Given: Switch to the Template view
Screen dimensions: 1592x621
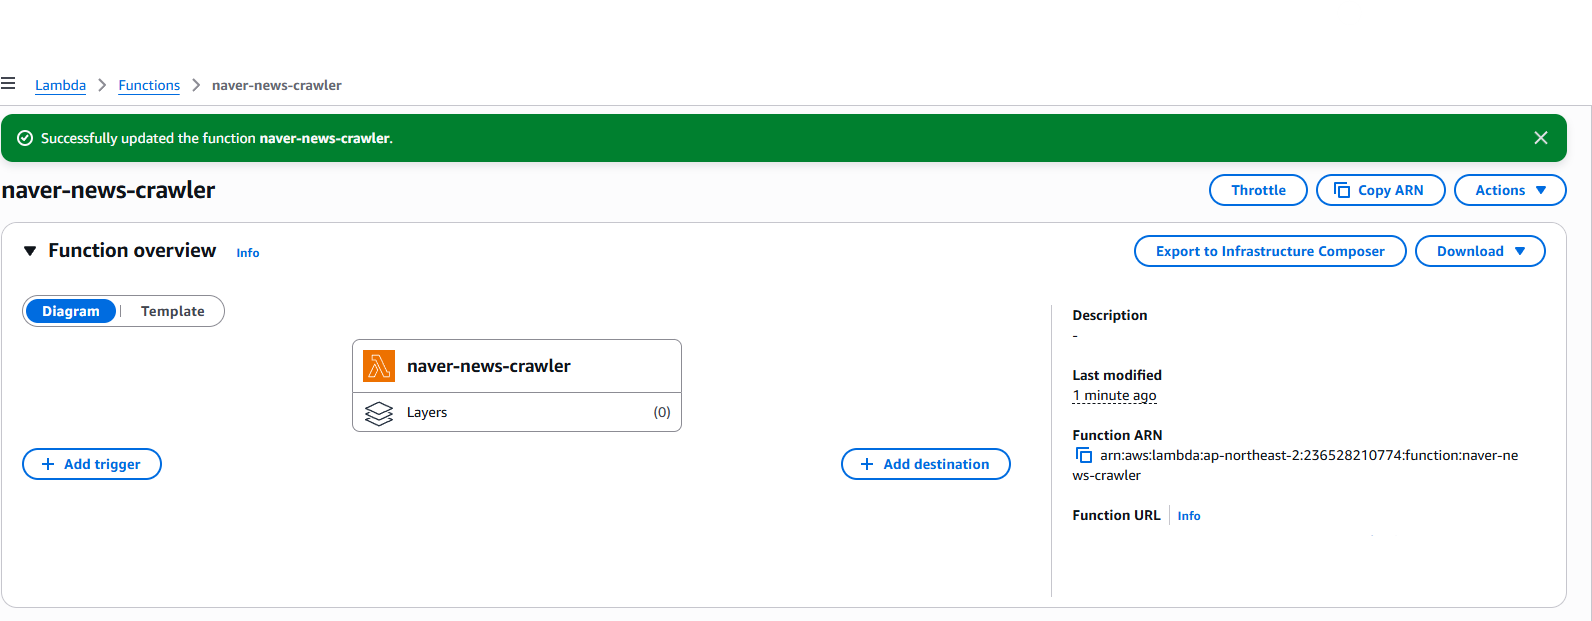Looking at the screenshot, I should (172, 311).
